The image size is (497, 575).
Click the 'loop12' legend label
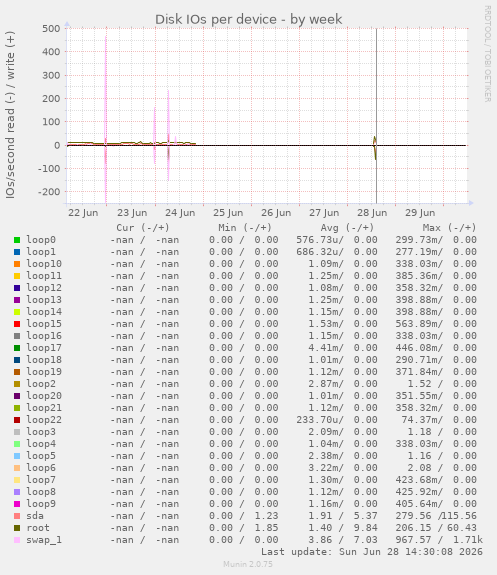44,288
